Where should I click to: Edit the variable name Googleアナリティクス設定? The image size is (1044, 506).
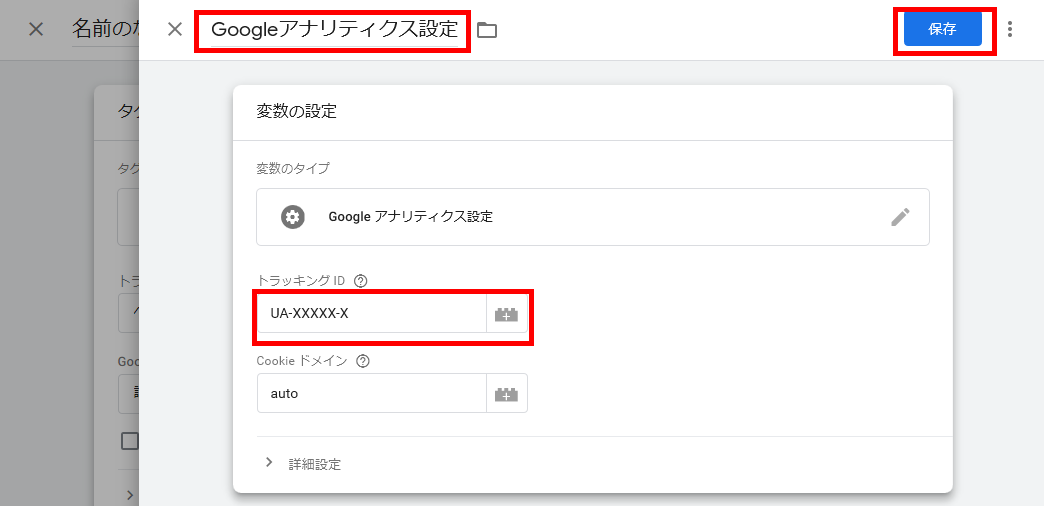tap(334, 29)
